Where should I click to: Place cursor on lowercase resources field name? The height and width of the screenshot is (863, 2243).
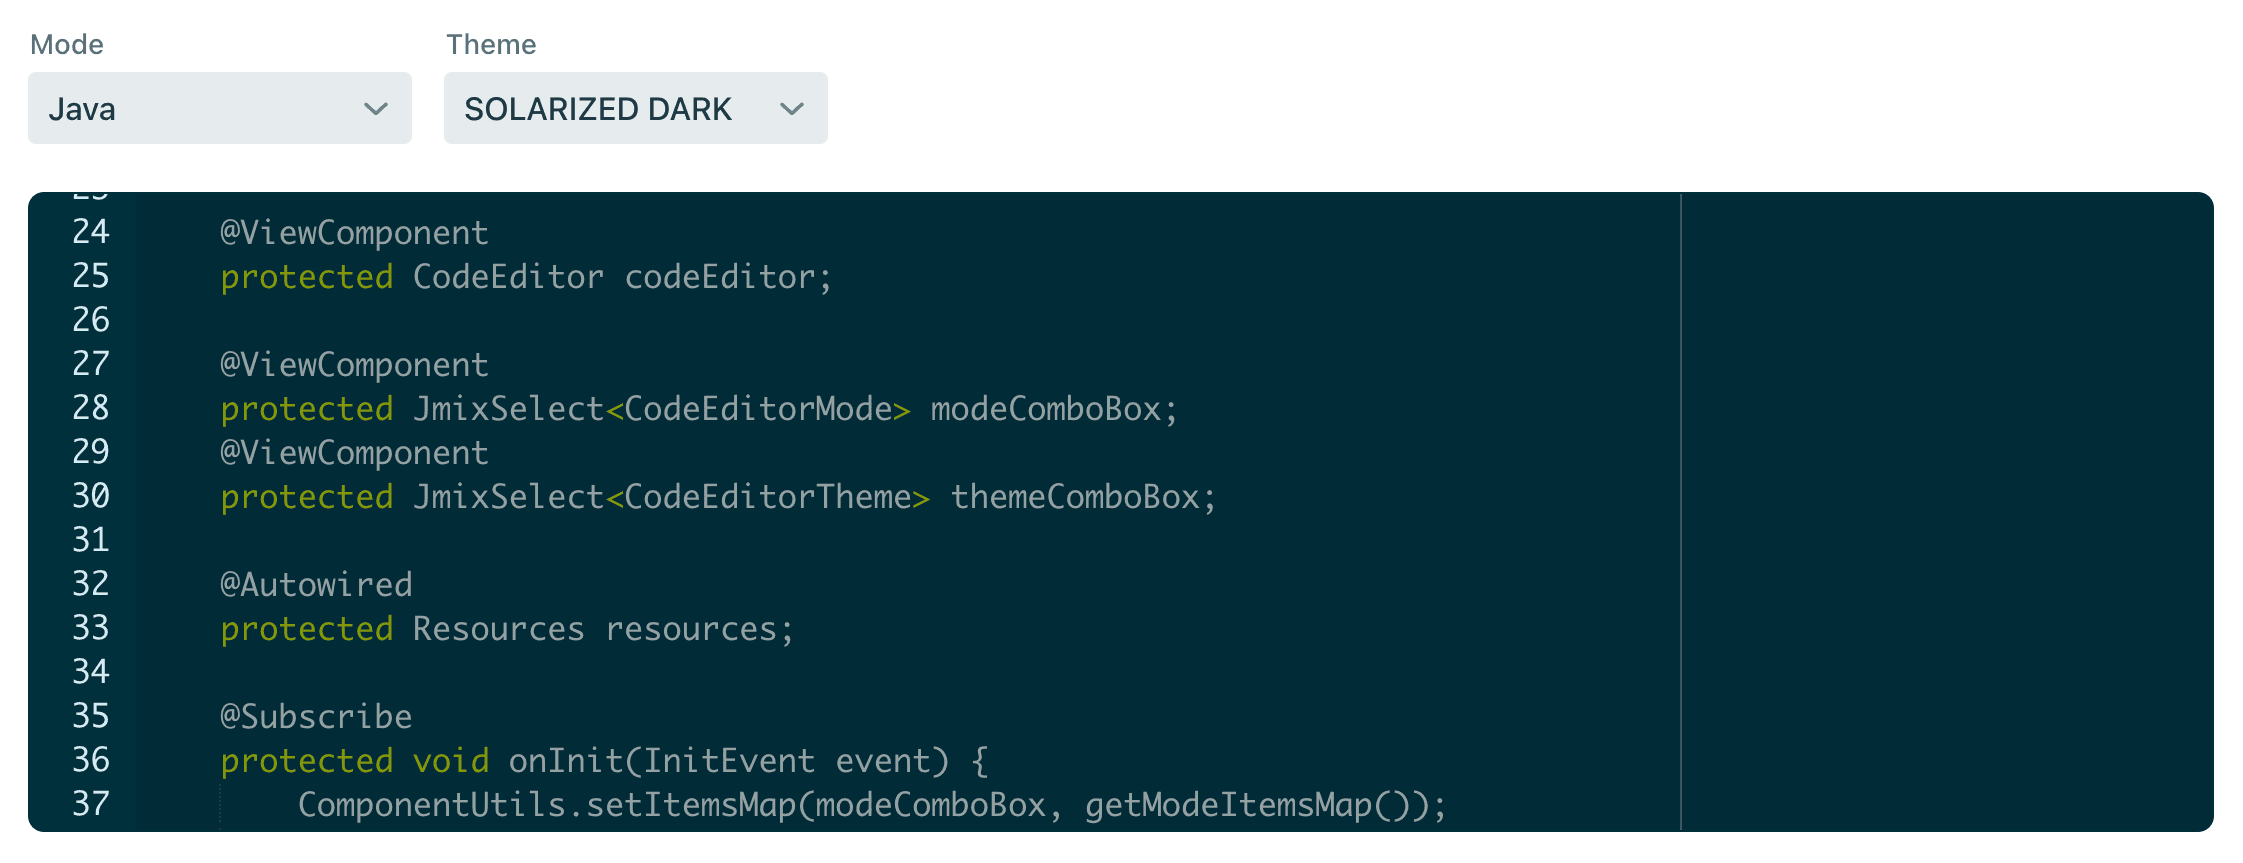pyautogui.click(x=691, y=629)
